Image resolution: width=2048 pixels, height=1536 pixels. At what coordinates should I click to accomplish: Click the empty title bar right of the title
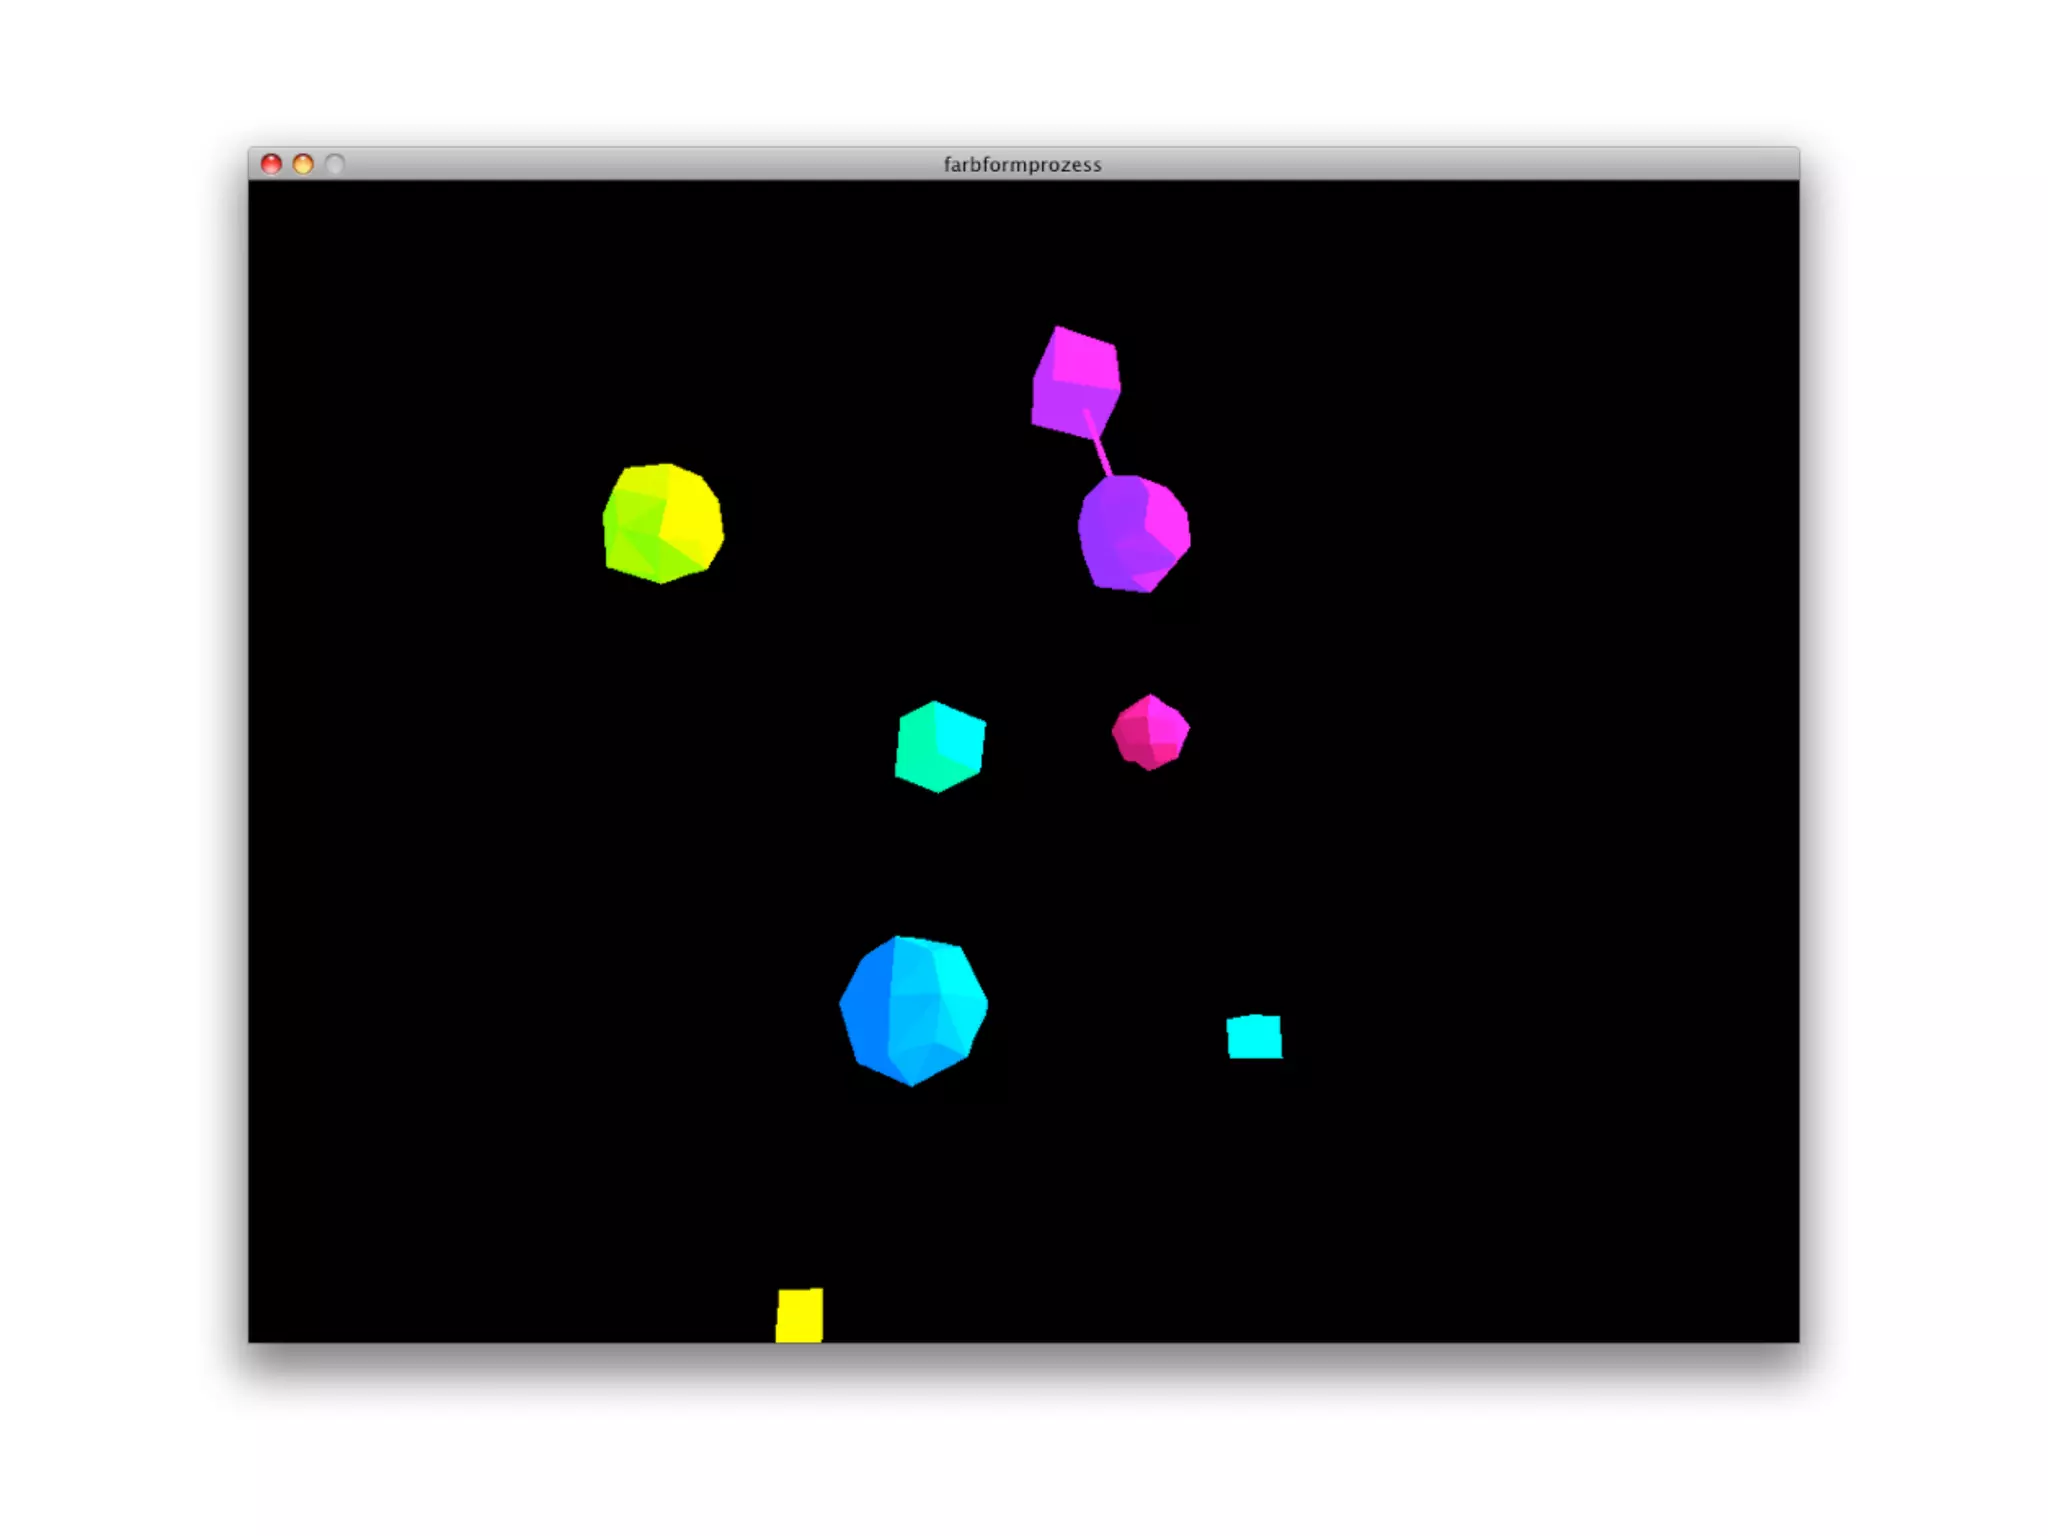coord(1450,164)
